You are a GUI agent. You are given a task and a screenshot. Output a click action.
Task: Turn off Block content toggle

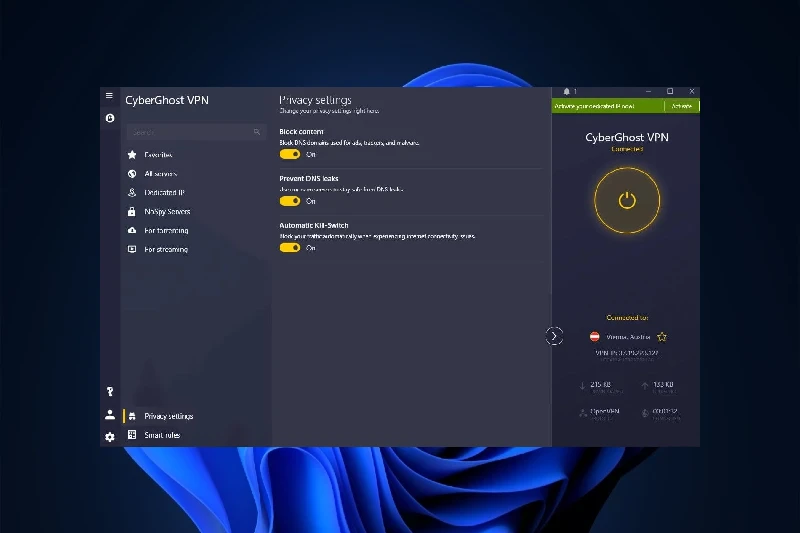click(290, 154)
